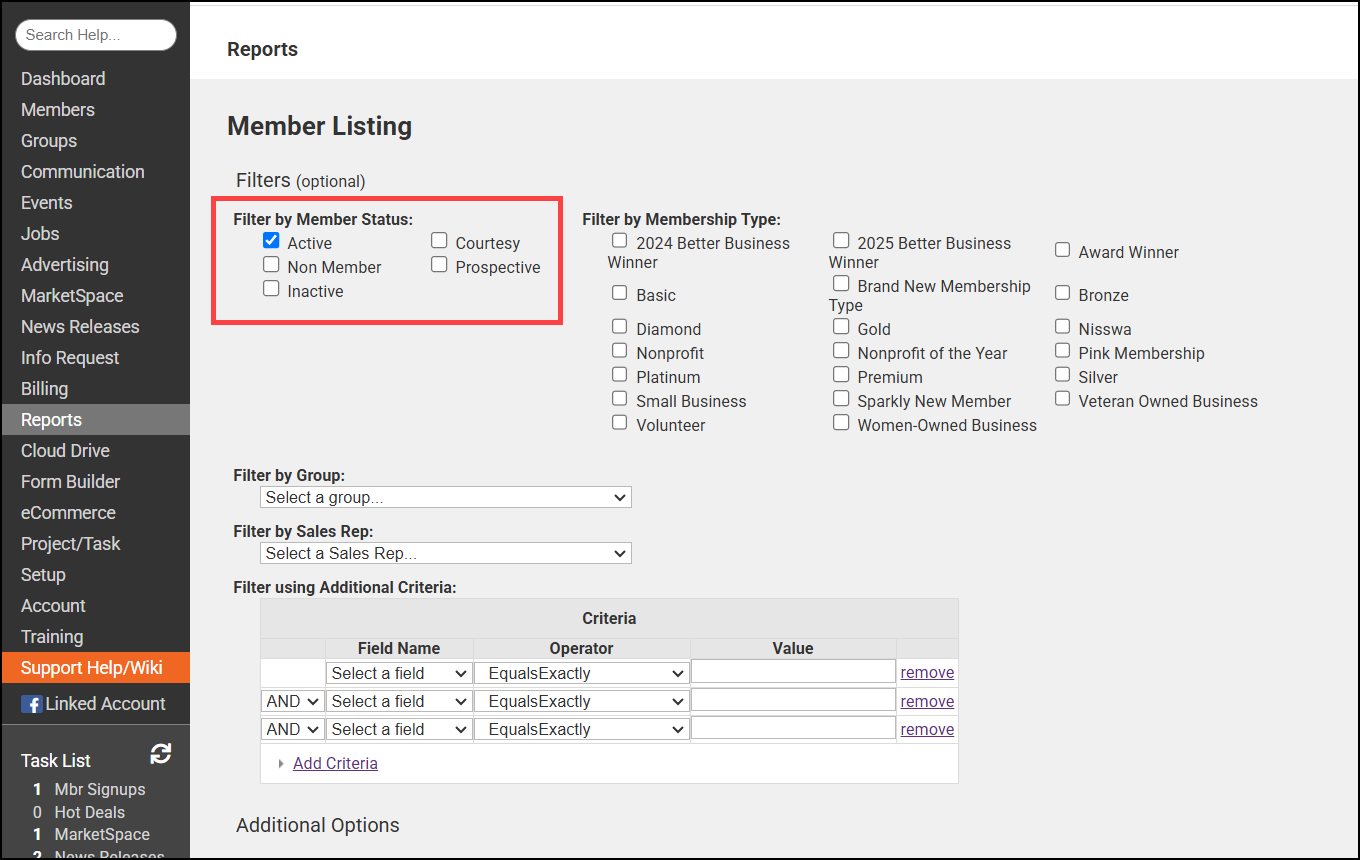Image resolution: width=1360 pixels, height=860 pixels.
Task: Click the Add Criteria link
Action: pyautogui.click(x=335, y=764)
